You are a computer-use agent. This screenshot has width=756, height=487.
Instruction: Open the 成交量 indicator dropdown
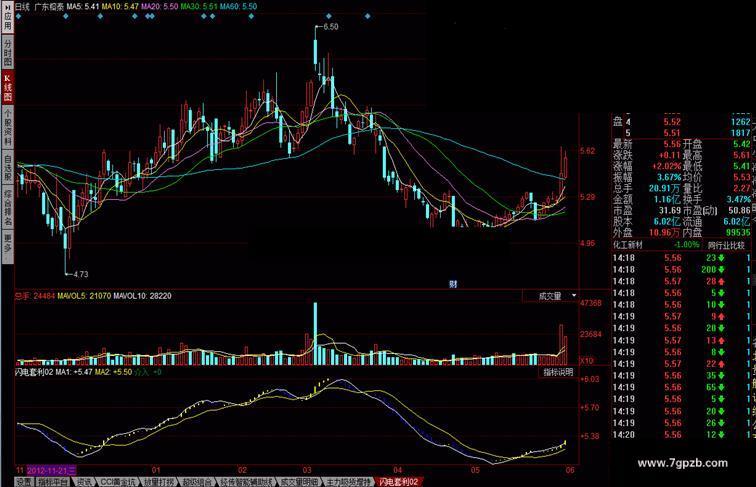tap(551, 296)
